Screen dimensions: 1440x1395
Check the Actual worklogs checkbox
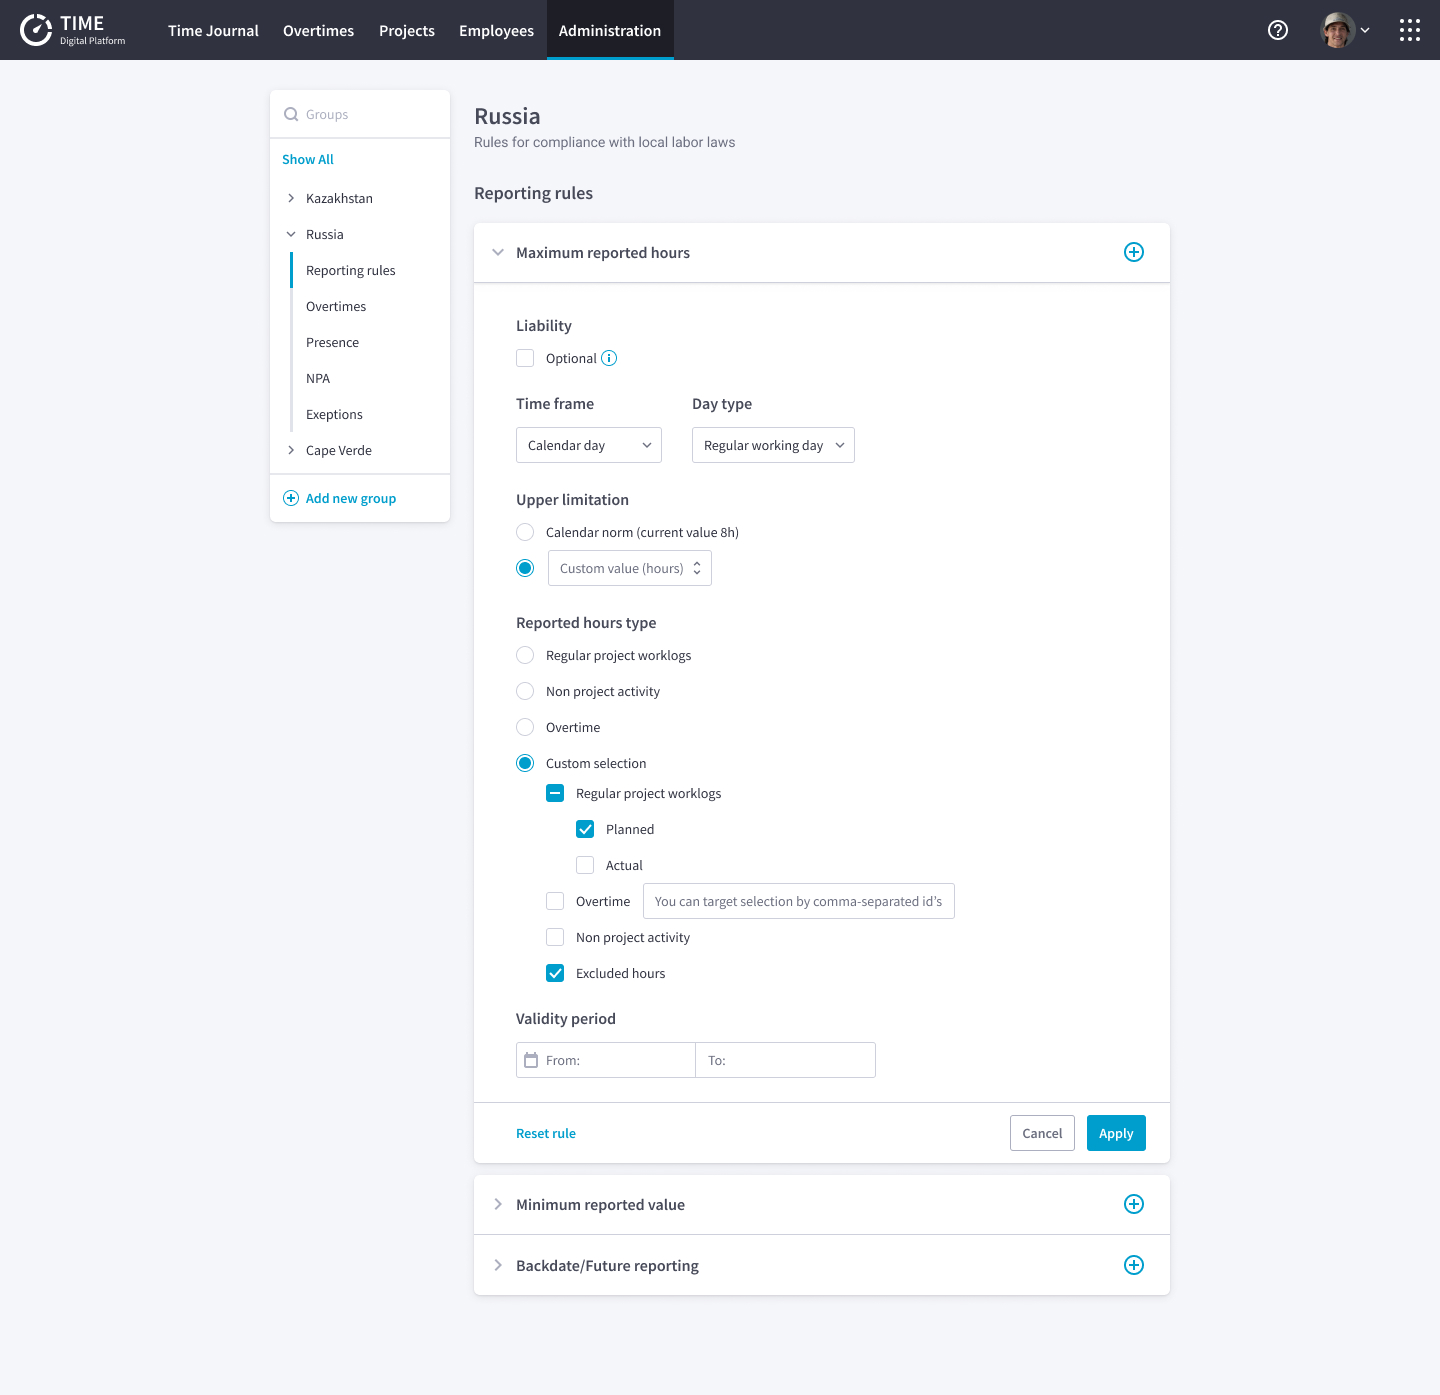585,865
